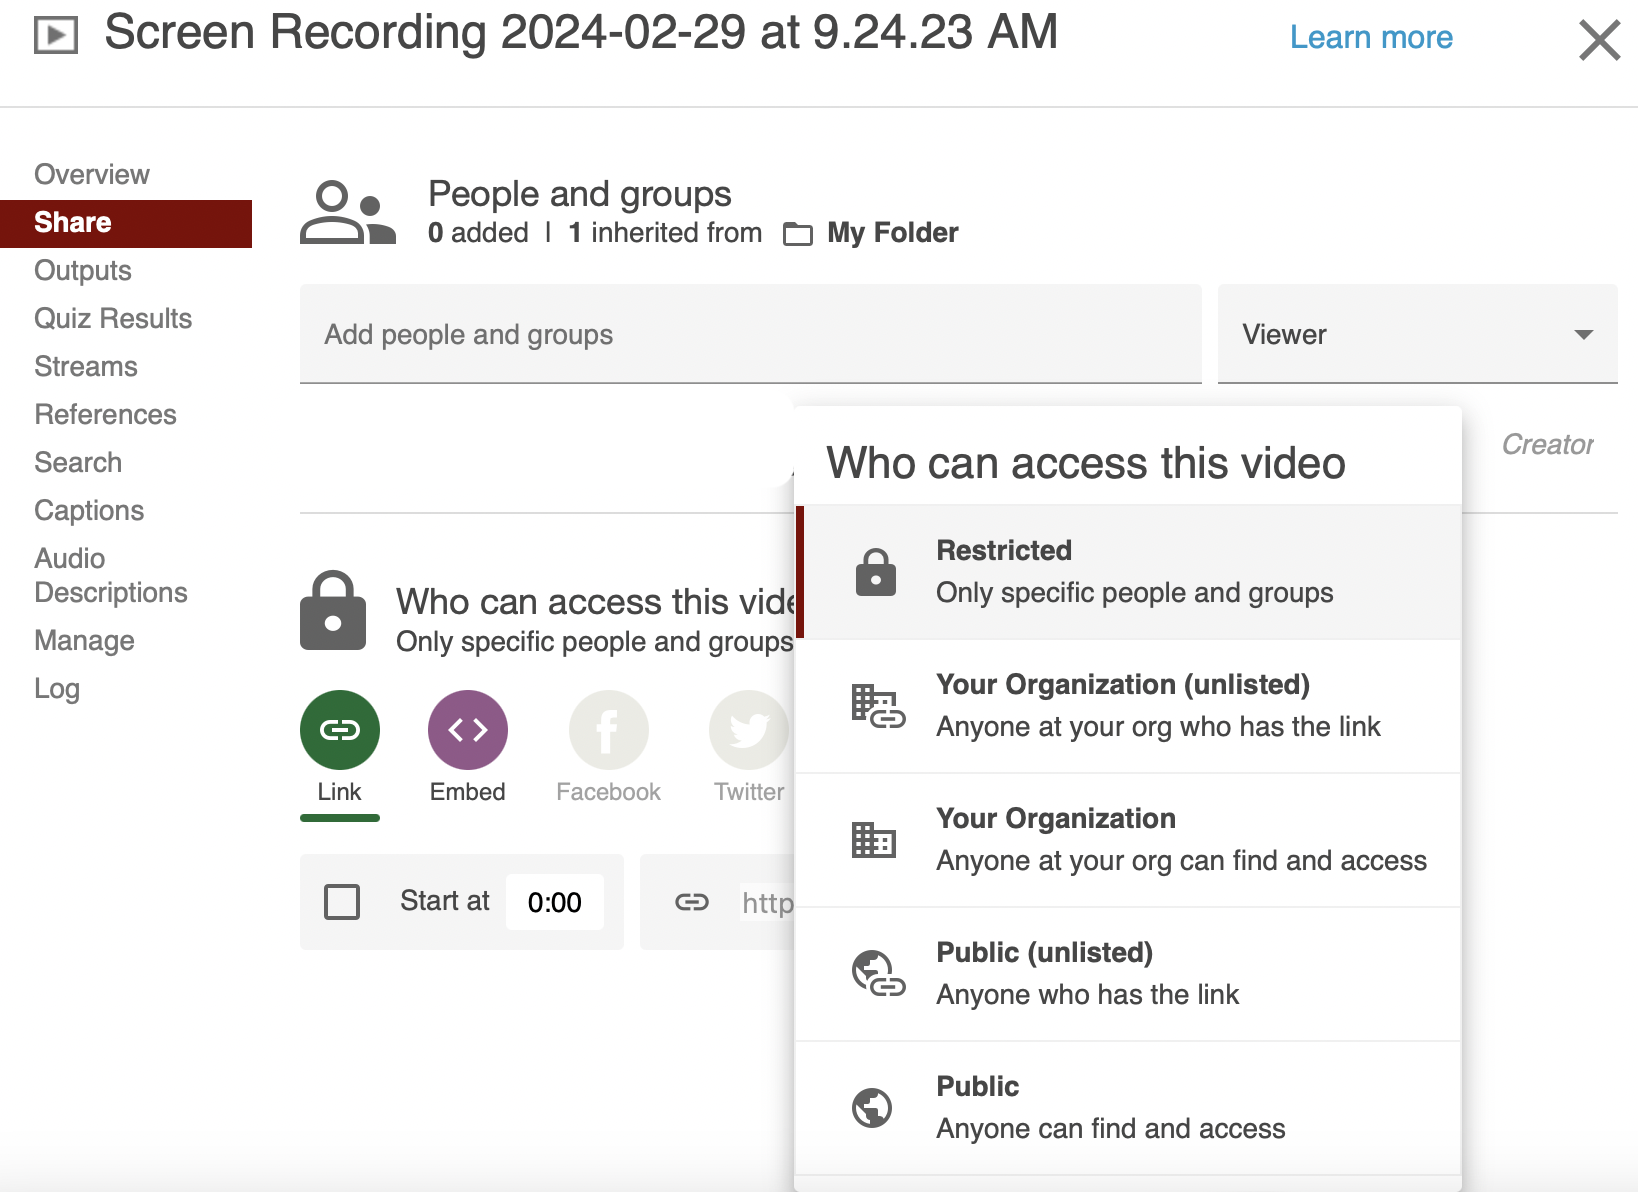Enable the Start at checkbox
Viewport: 1638px width, 1192px height.
tap(342, 902)
